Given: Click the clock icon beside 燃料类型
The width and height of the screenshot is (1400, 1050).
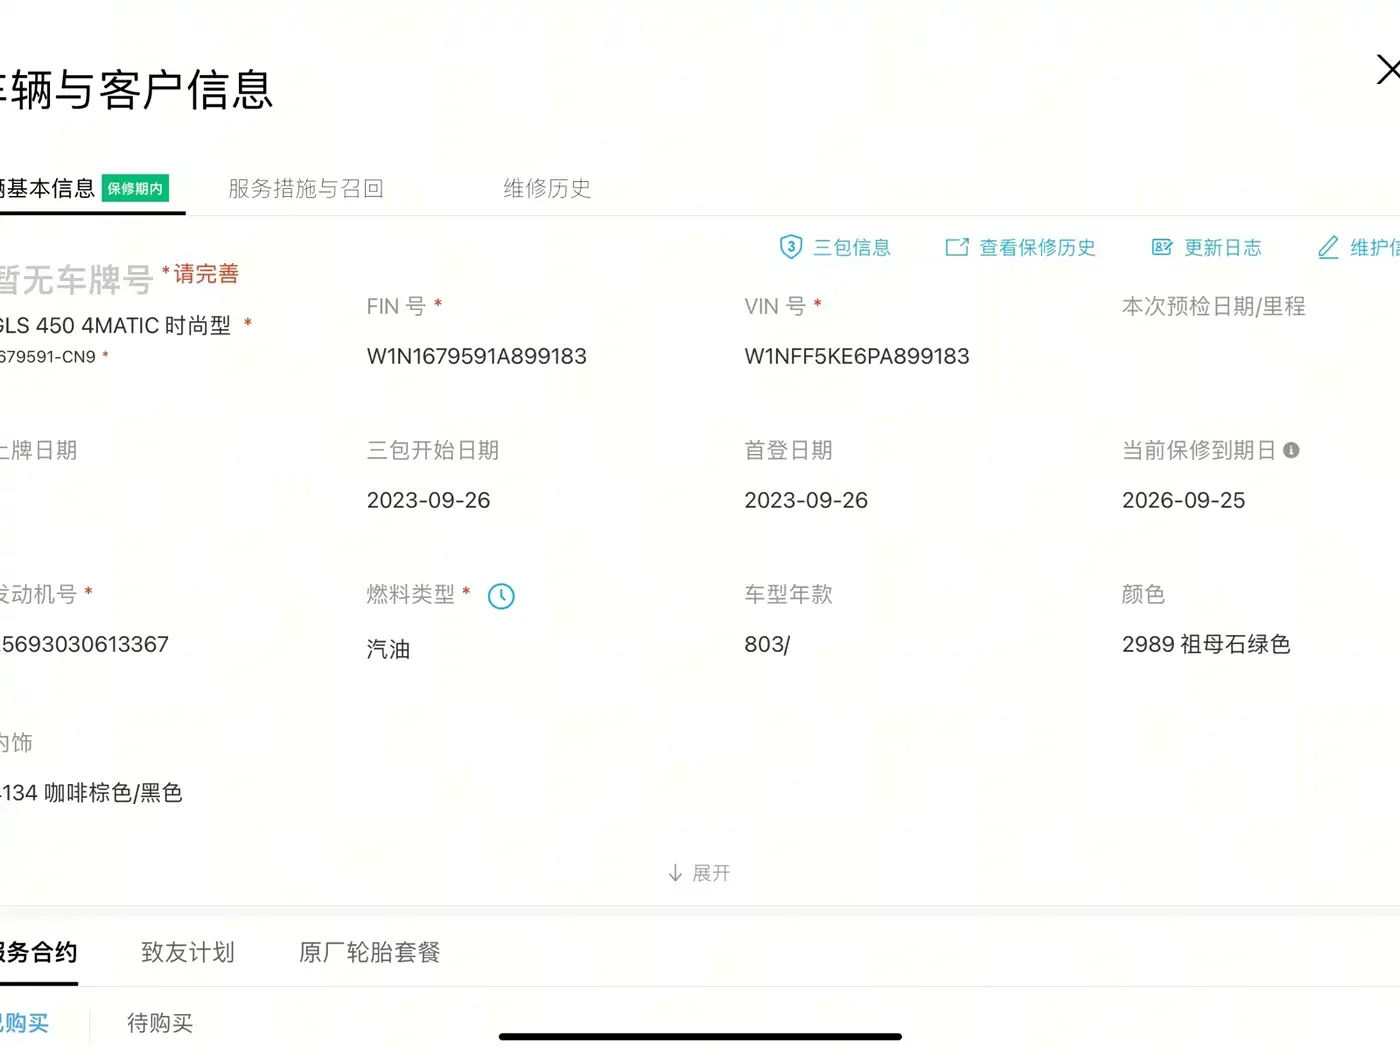Looking at the screenshot, I should pyautogui.click(x=501, y=596).
